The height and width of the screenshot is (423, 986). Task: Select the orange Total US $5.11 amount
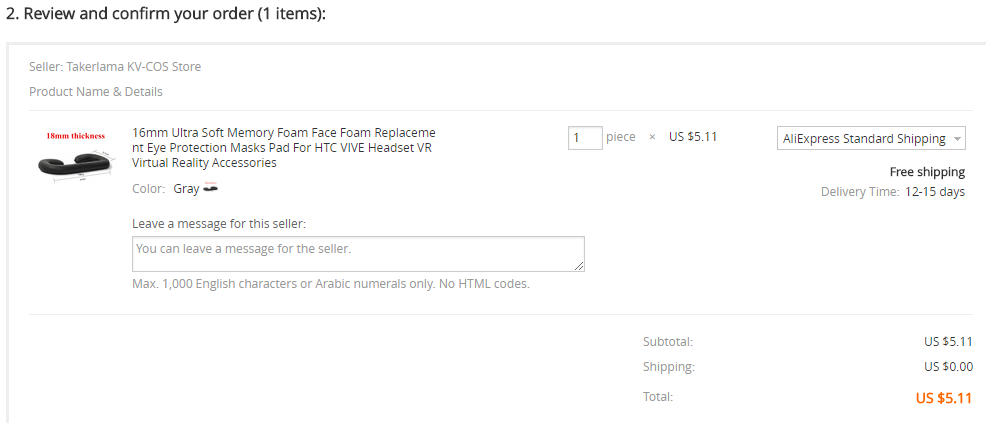944,398
